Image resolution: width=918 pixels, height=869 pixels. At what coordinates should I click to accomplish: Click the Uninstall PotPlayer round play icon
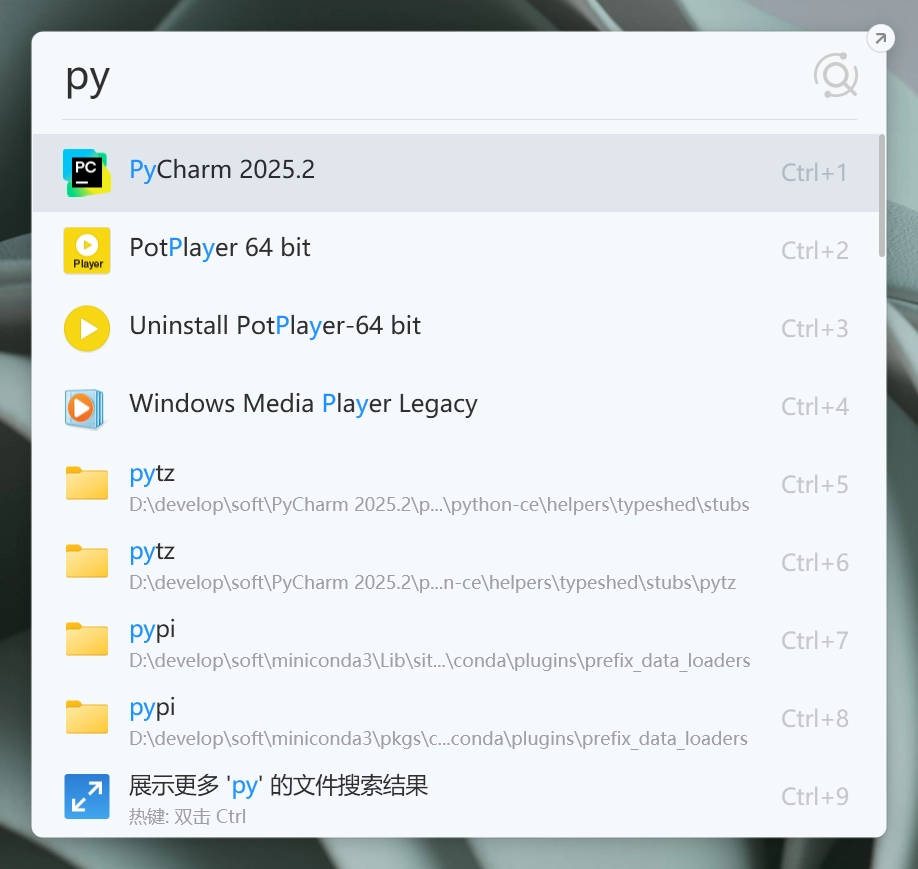coord(87,329)
